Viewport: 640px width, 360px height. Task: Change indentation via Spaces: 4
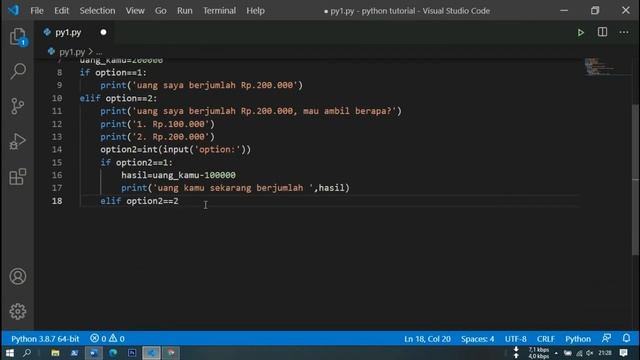tap(478, 339)
